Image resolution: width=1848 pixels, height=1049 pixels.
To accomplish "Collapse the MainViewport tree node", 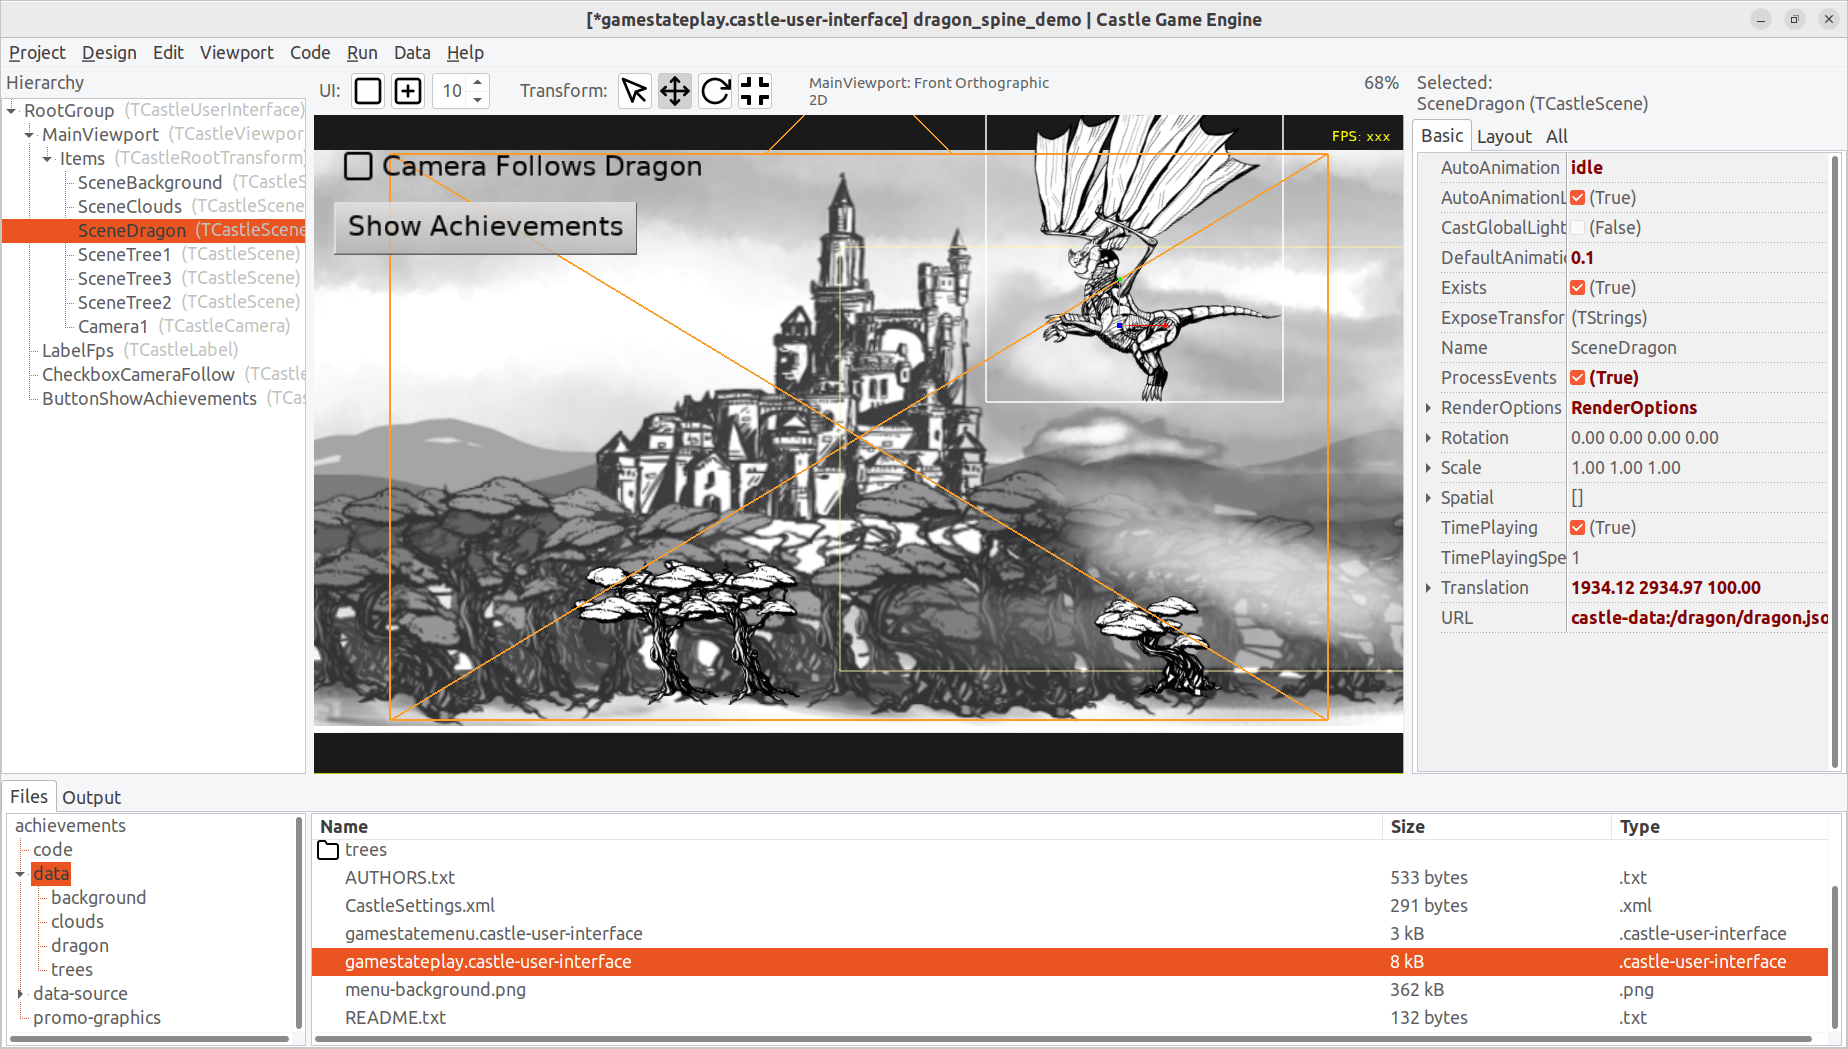I will coord(28,134).
